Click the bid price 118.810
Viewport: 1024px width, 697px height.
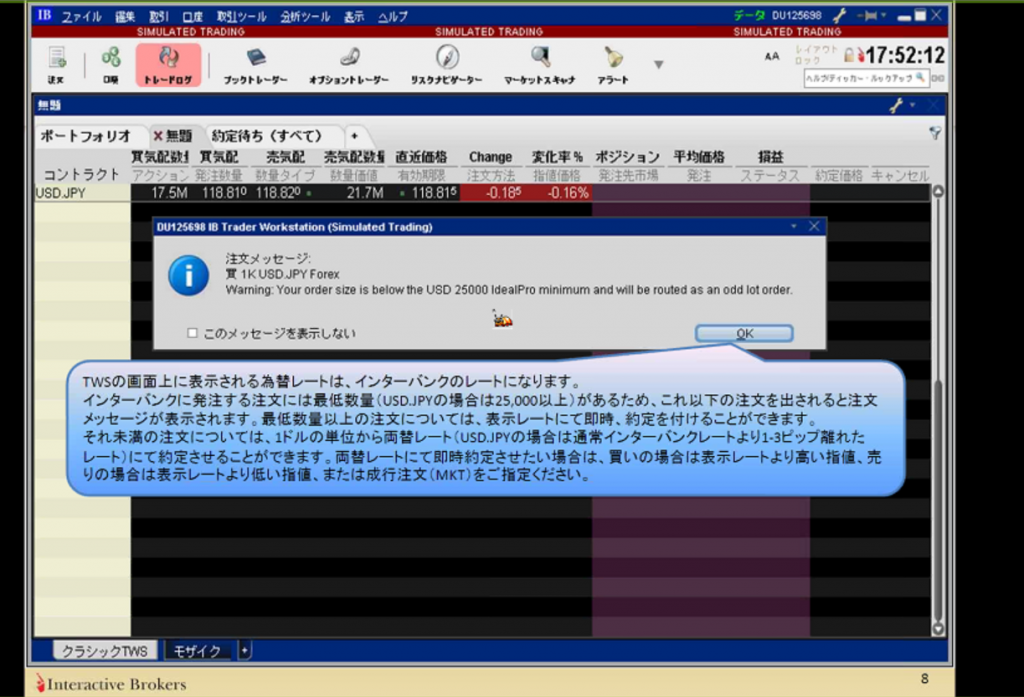coord(224,193)
